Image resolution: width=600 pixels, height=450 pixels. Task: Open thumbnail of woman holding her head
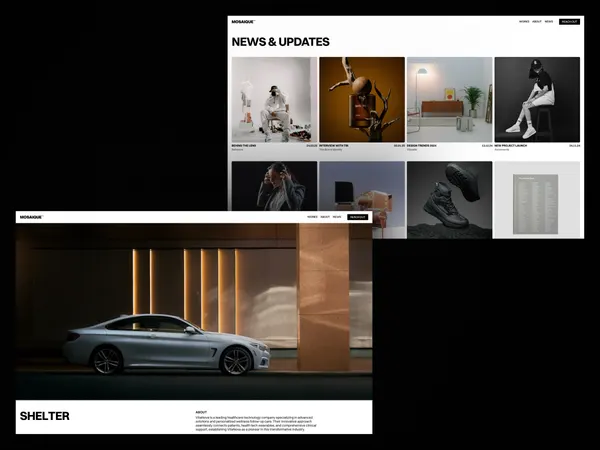(x=274, y=186)
